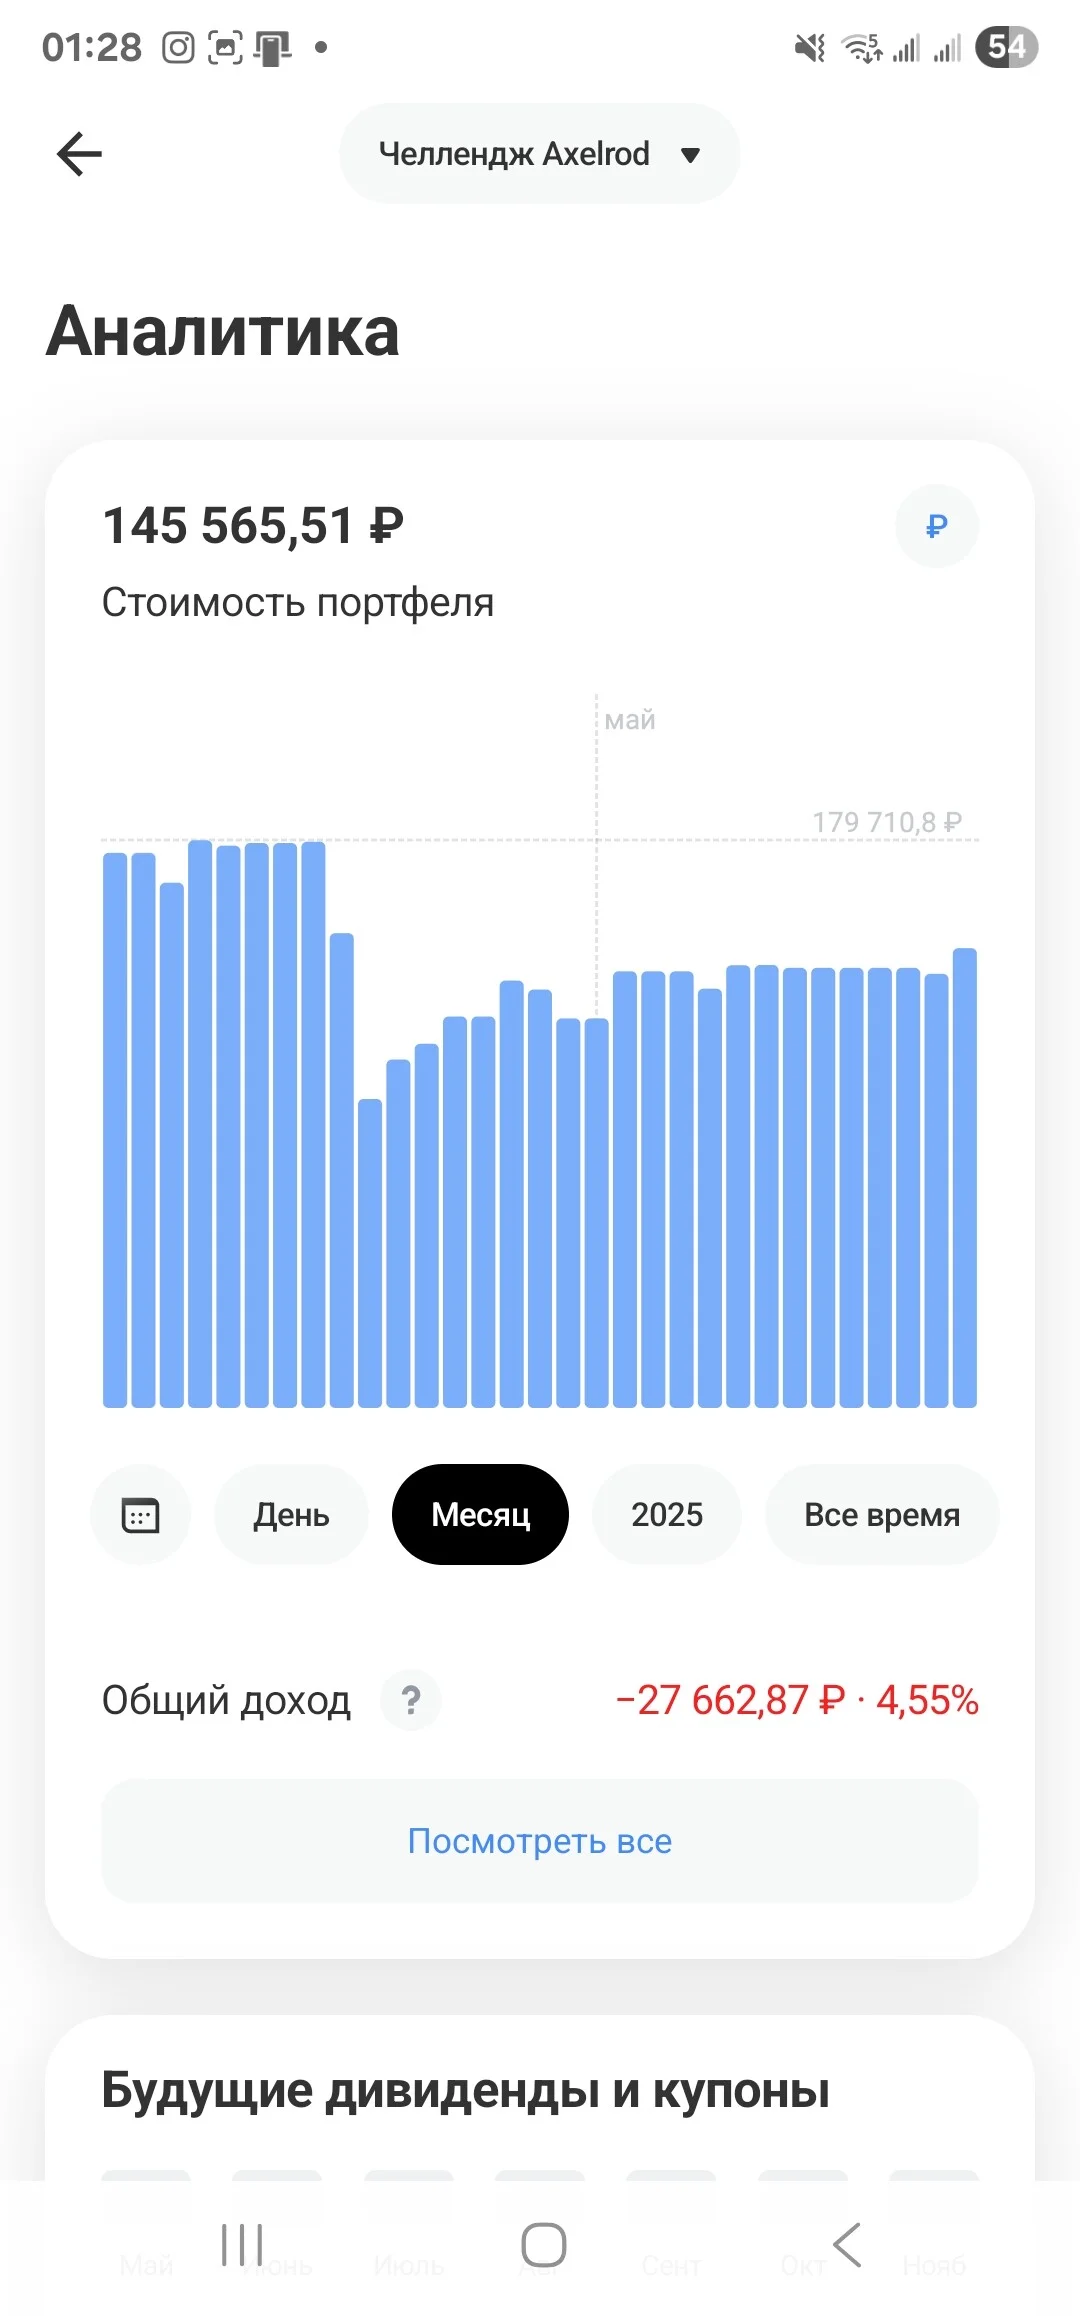This screenshot has width=1080, height=2316.
Task: Select the День period option
Action: pos(291,1515)
